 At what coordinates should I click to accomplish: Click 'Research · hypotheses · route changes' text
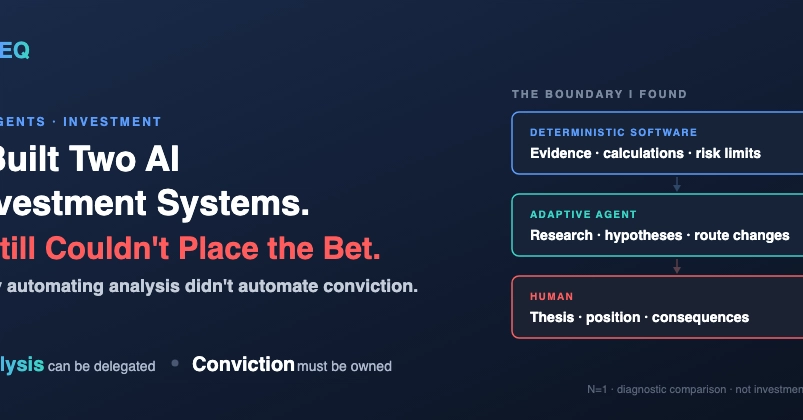(x=660, y=235)
